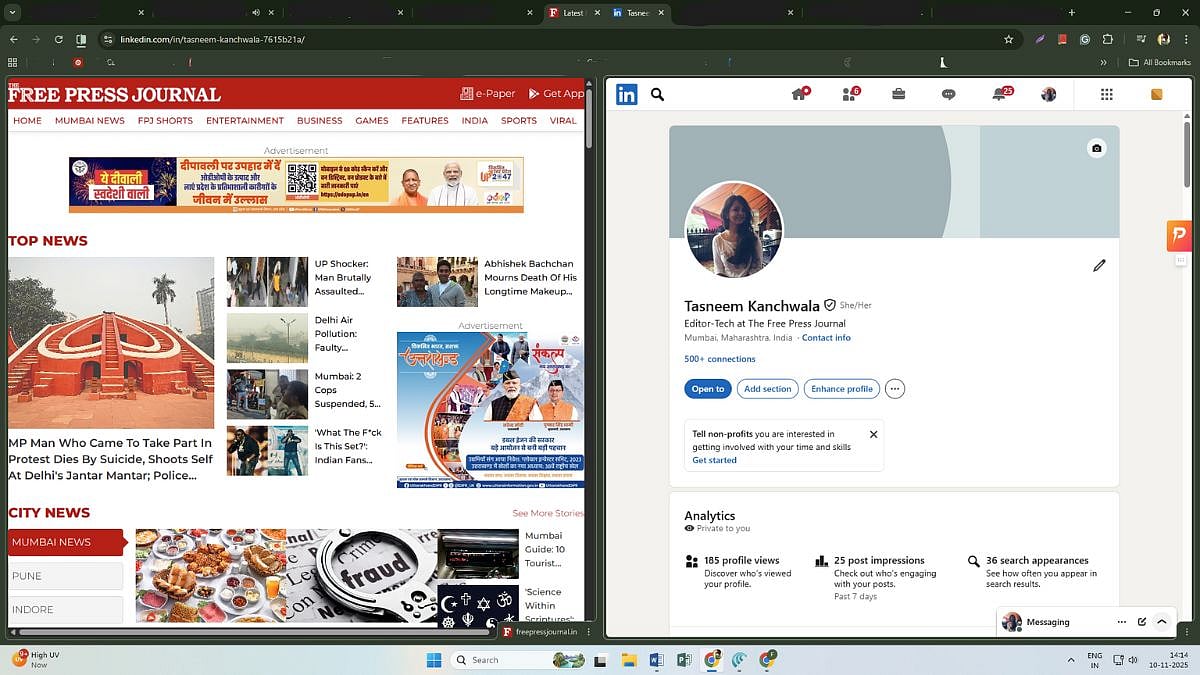Expand the Messaging panel chevron
The width and height of the screenshot is (1200, 675).
click(x=1162, y=621)
